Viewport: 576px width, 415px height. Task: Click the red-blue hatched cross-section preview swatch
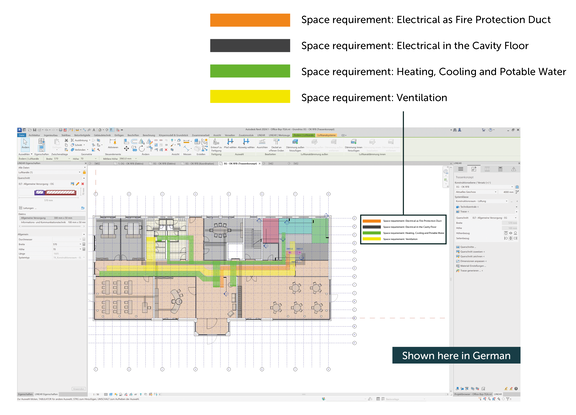[55, 192]
